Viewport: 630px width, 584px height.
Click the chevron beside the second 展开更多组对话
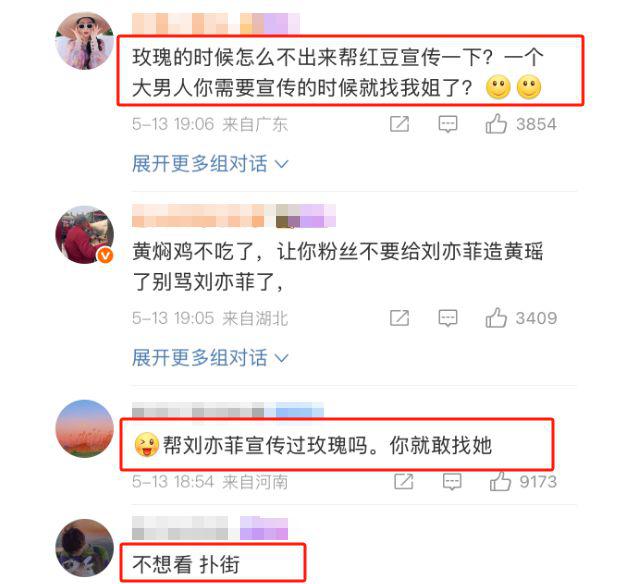[281, 359]
